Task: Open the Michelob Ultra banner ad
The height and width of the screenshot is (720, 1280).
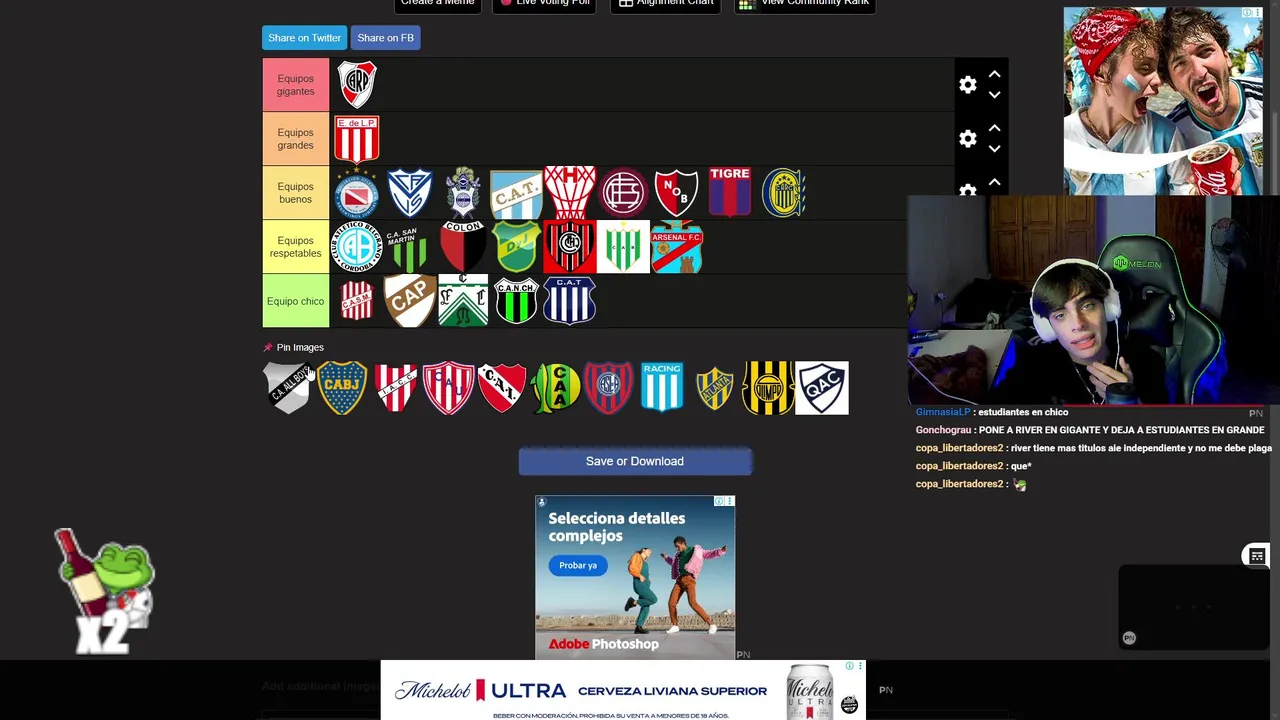Action: (622, 690)
